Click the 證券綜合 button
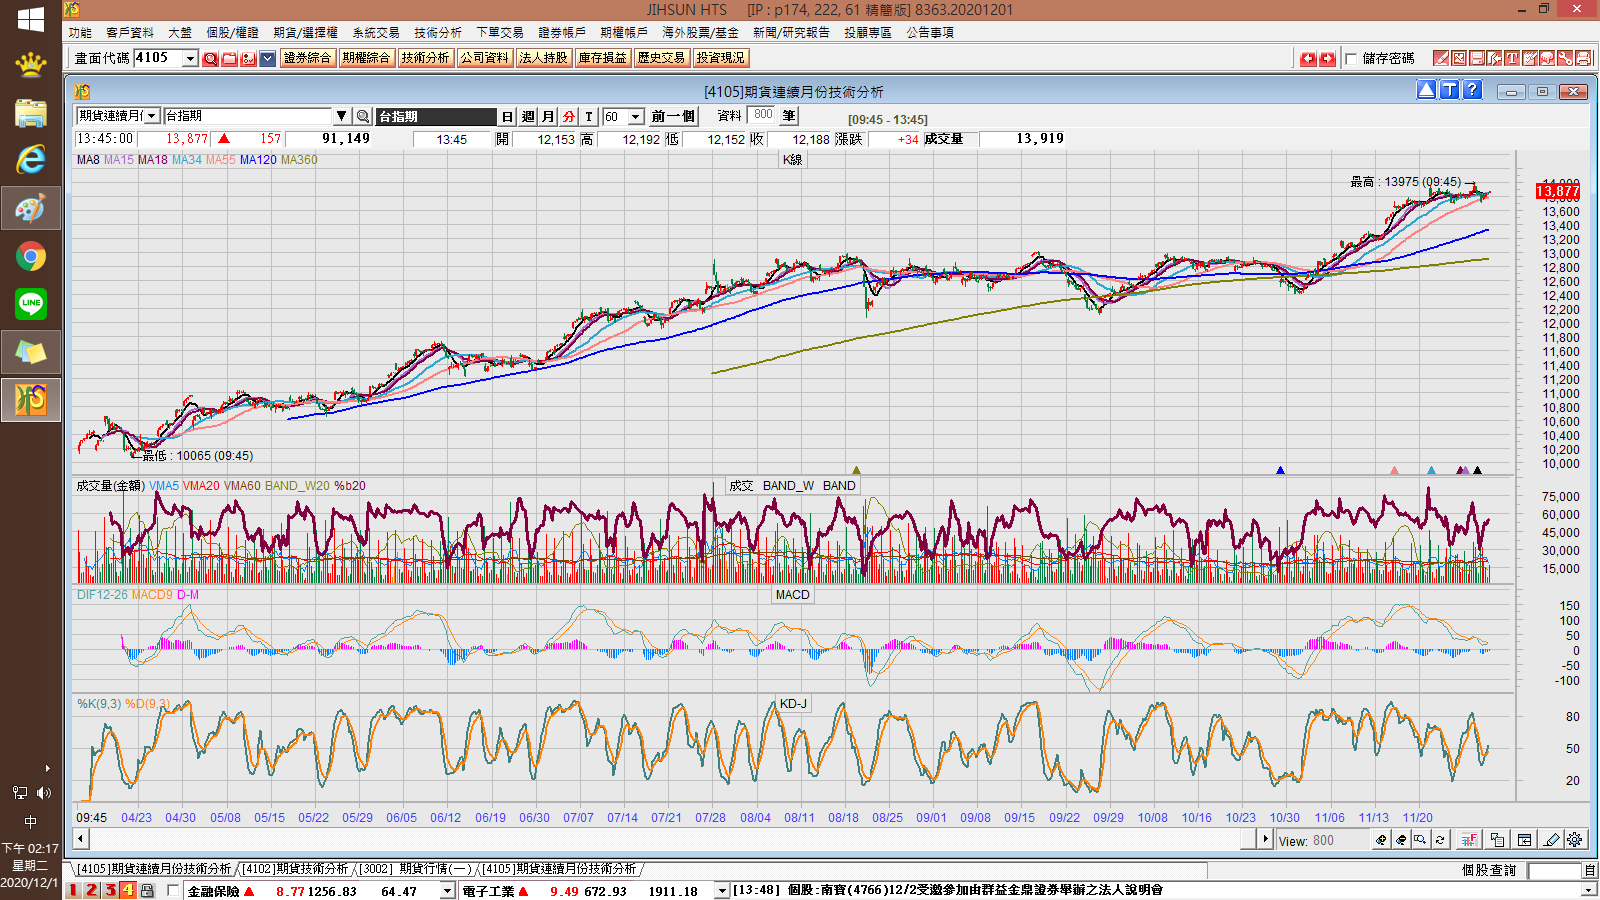This screenshot has height=900, width=1600. (307, 58)
